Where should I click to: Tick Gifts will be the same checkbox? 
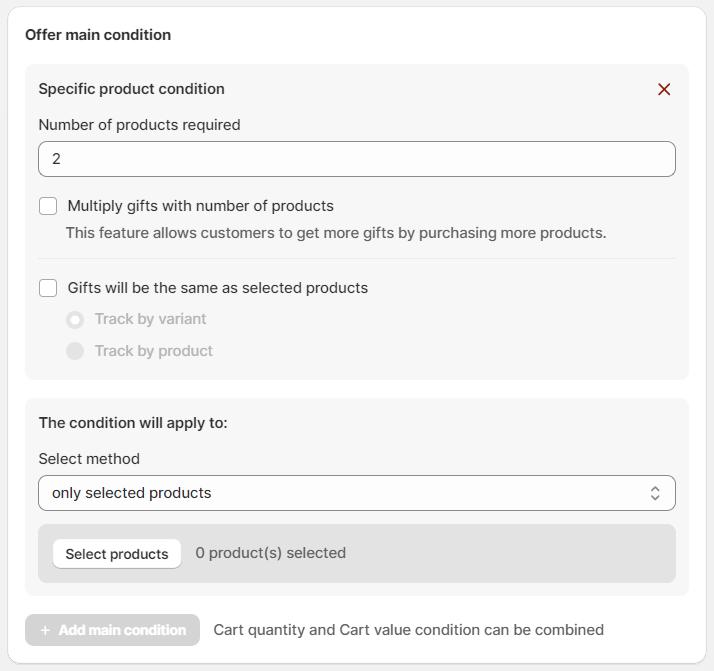(48, 288)
